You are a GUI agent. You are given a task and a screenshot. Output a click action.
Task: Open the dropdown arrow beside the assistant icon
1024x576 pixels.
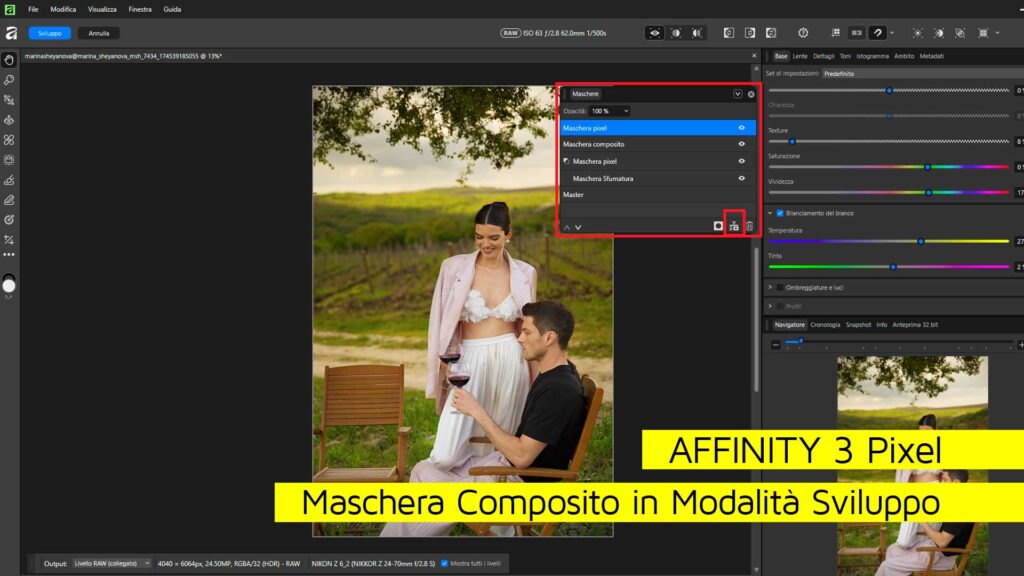point(892,33)
